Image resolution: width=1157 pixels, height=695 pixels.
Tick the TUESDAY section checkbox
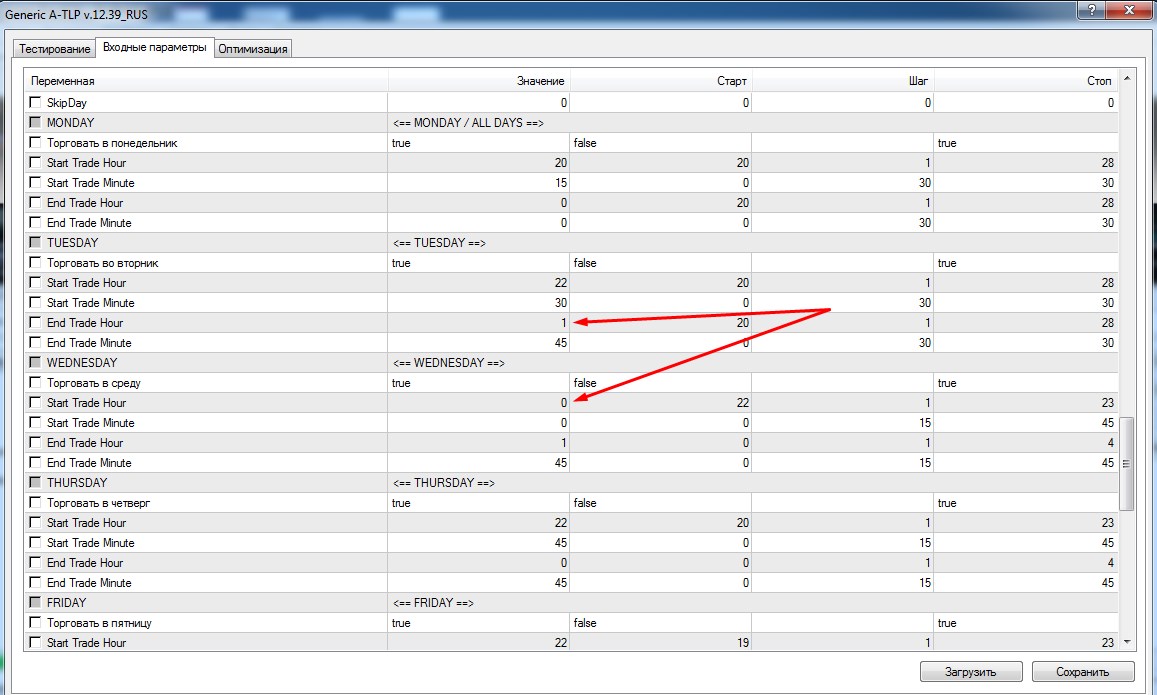tap(35, 242)
